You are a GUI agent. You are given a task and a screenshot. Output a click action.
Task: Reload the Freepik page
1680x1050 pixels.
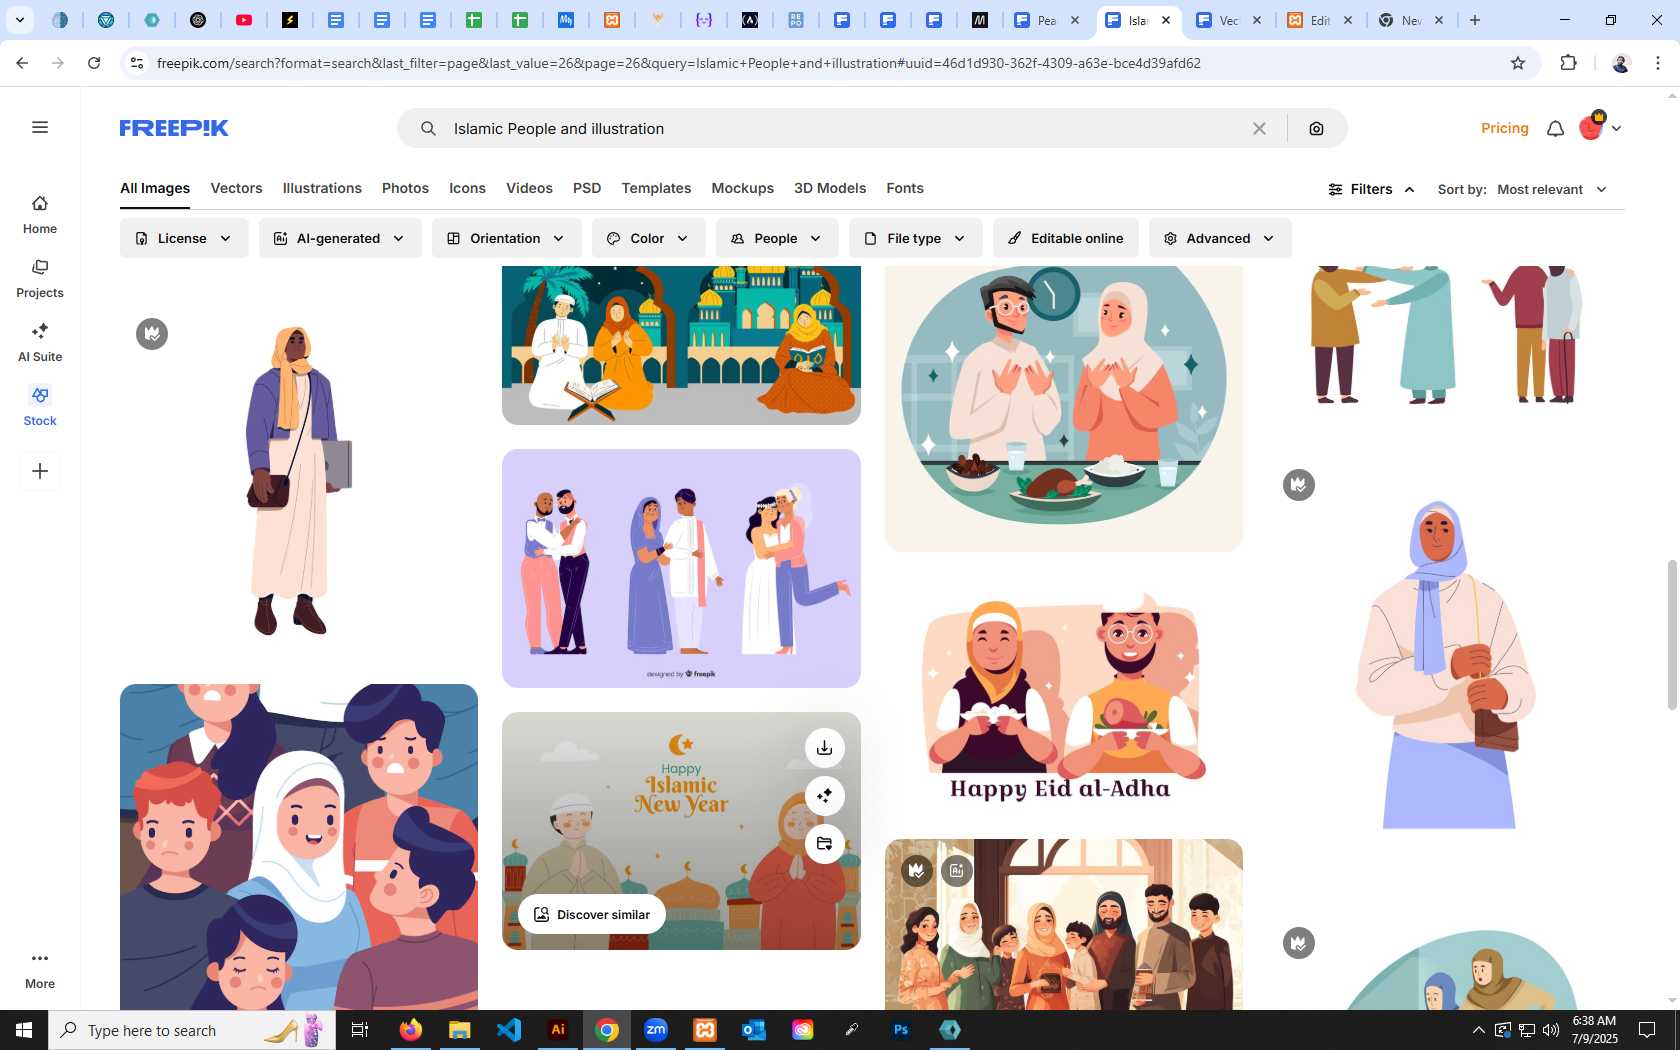[x=94, y=63]
